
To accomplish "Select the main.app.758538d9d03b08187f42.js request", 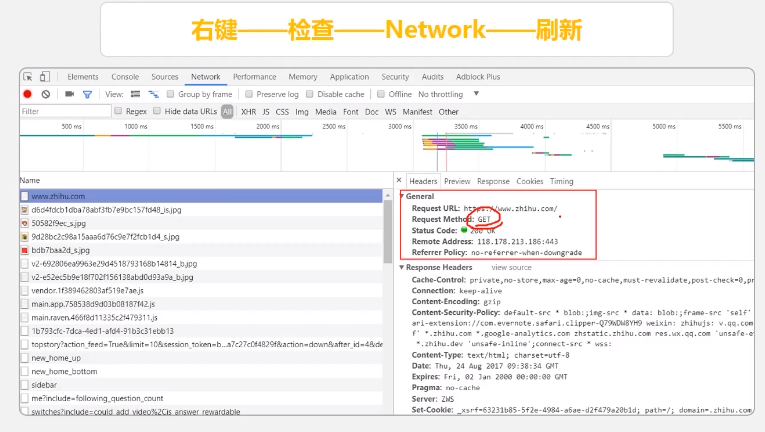I will pos(201,304).
